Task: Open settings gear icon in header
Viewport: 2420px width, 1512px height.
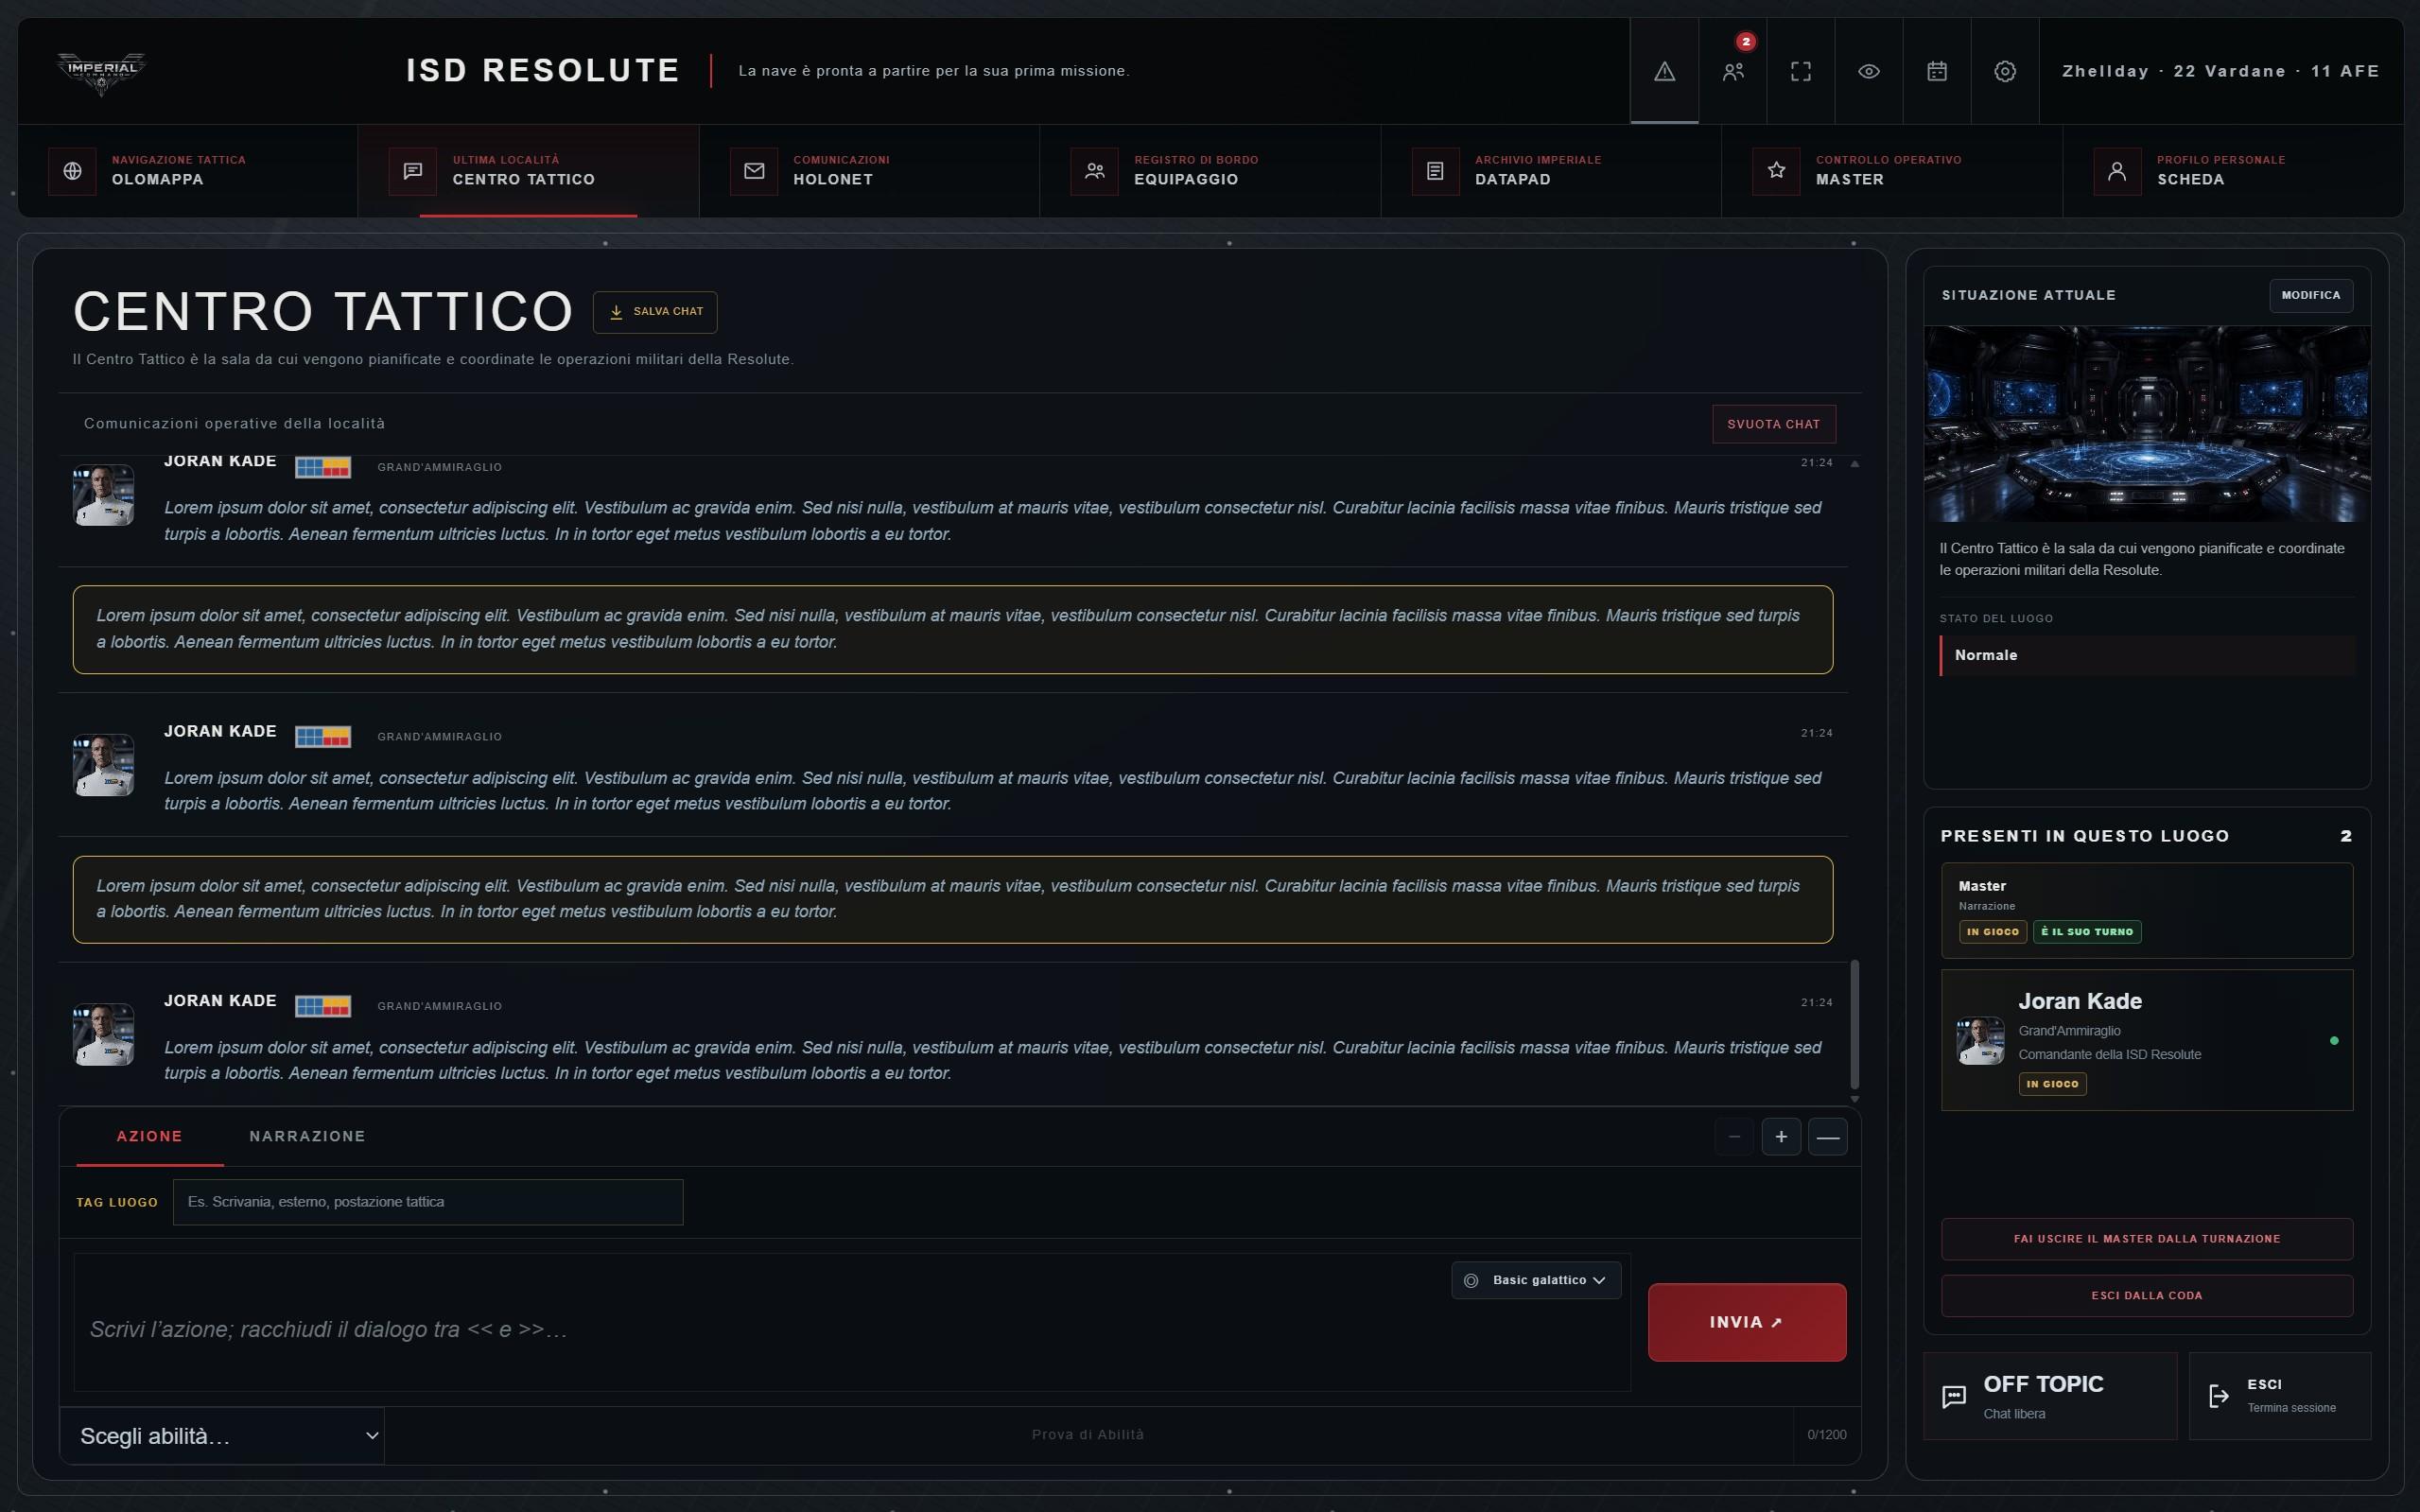Action: (2005, 71)
